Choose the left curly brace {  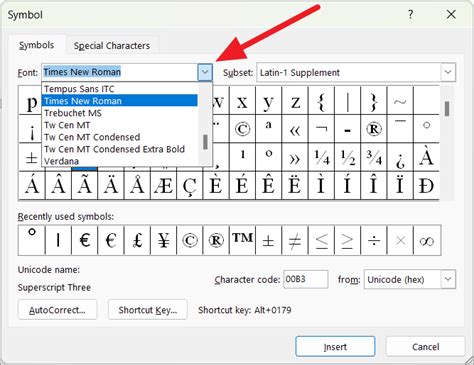(x=321, y=101)
